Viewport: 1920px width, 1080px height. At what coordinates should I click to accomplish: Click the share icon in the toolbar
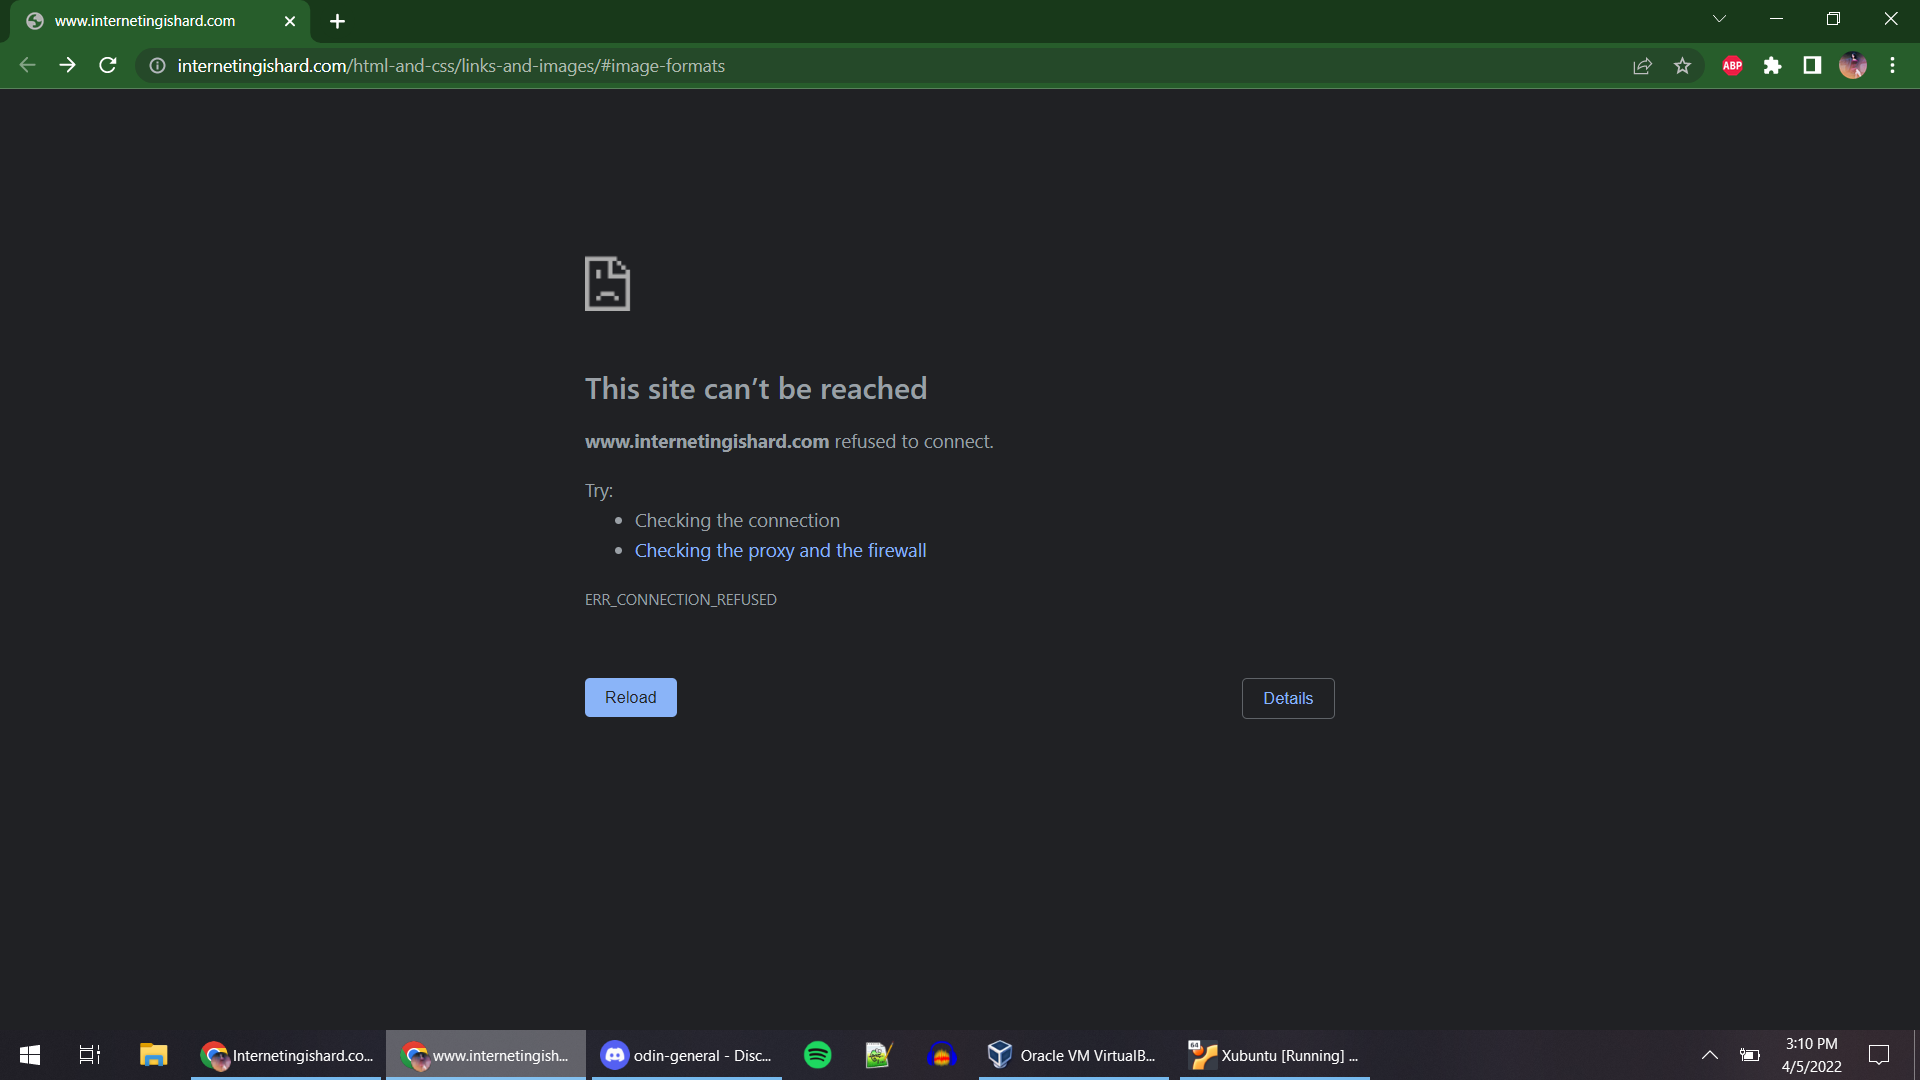tap(1643, 65)
